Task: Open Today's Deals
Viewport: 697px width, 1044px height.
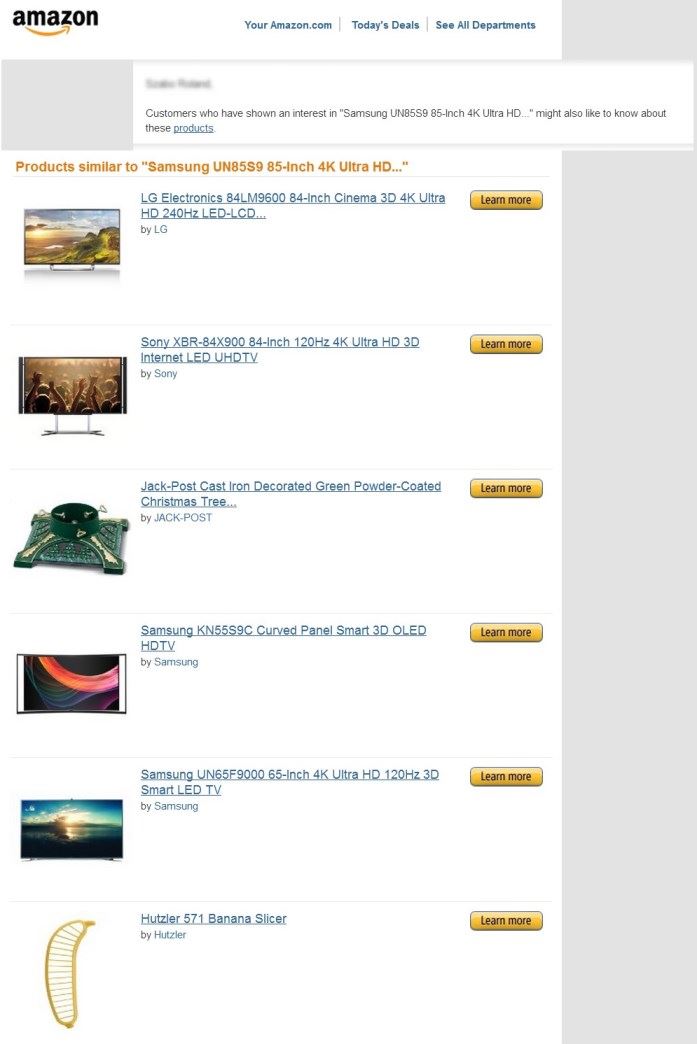Action: (x=385, y=25)
